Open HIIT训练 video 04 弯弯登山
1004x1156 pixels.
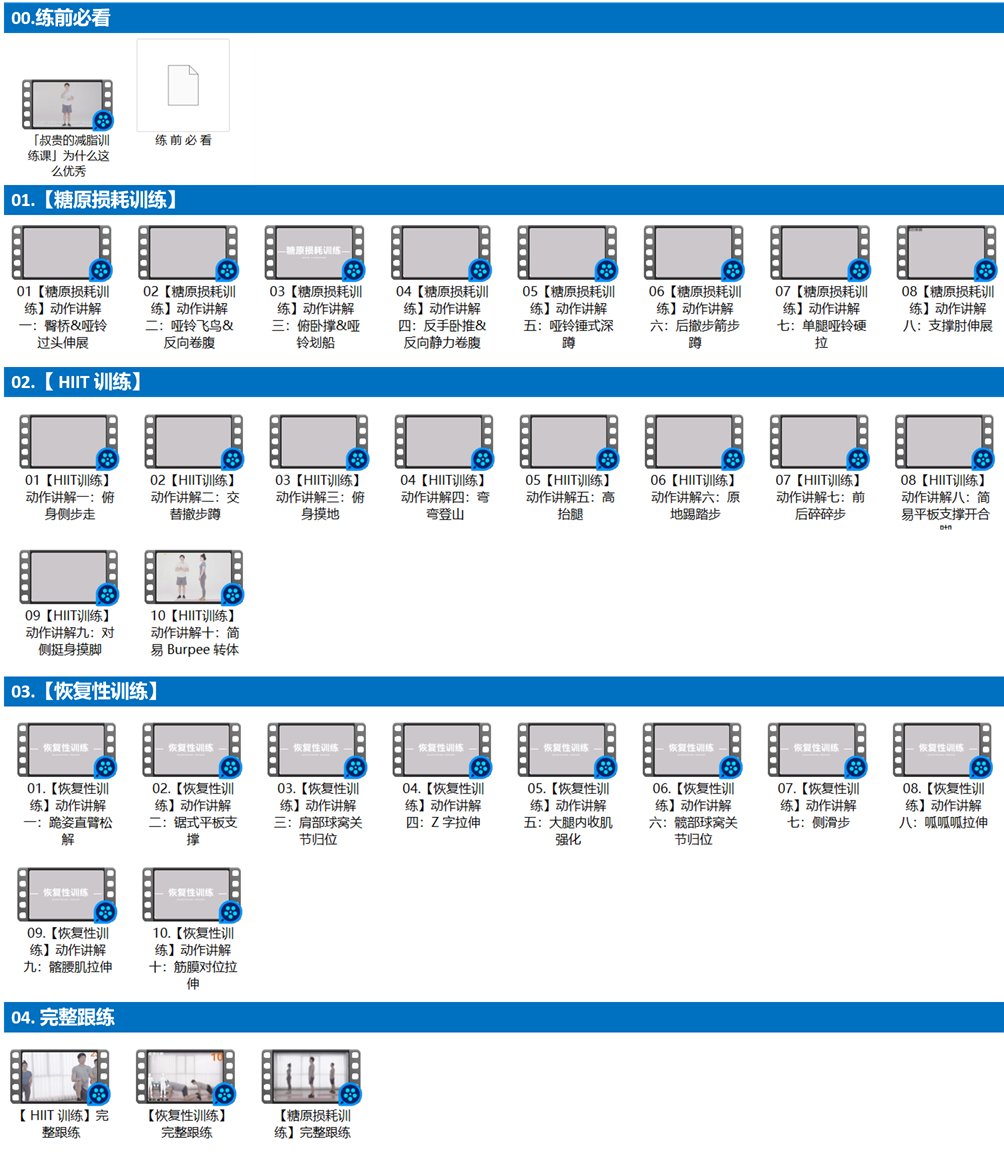(x=444, y=443)
